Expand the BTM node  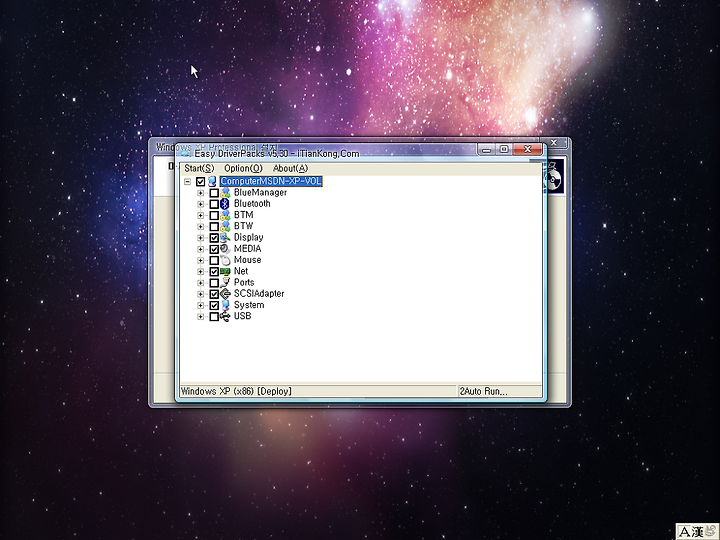pos(201,215)
